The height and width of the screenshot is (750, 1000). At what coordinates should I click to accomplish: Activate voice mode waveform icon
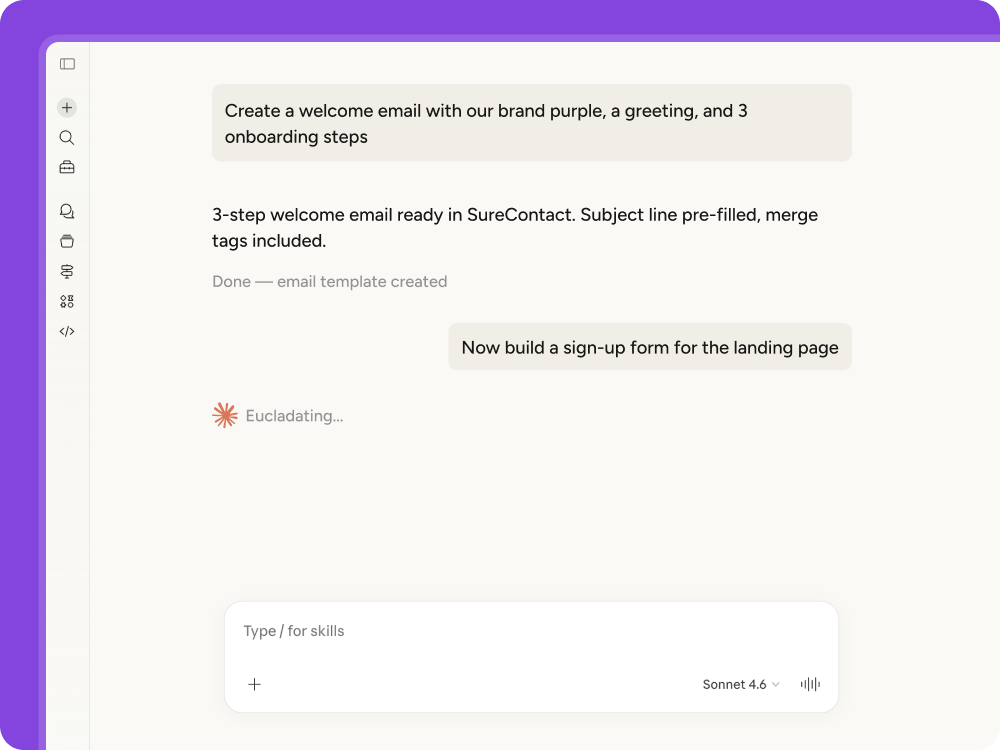click(810, 684)
